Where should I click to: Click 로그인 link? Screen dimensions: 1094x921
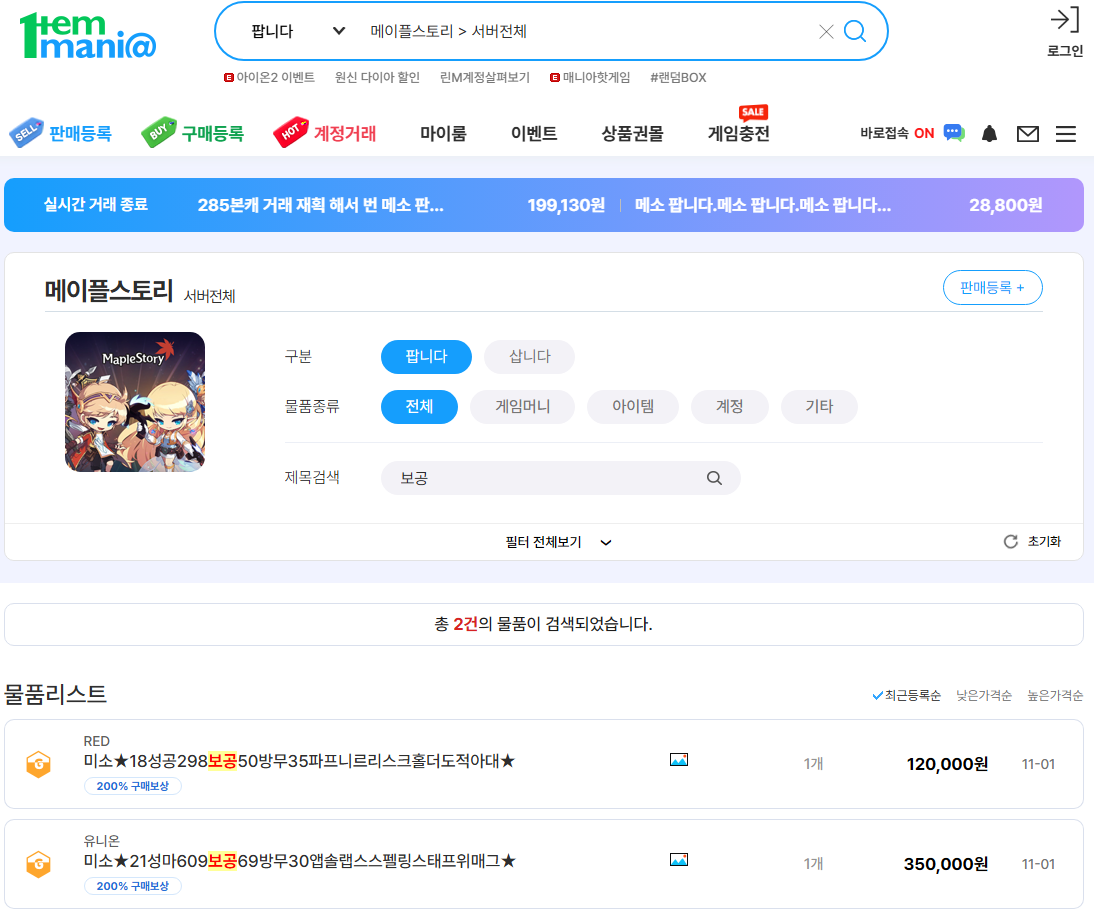[1065, 51]
